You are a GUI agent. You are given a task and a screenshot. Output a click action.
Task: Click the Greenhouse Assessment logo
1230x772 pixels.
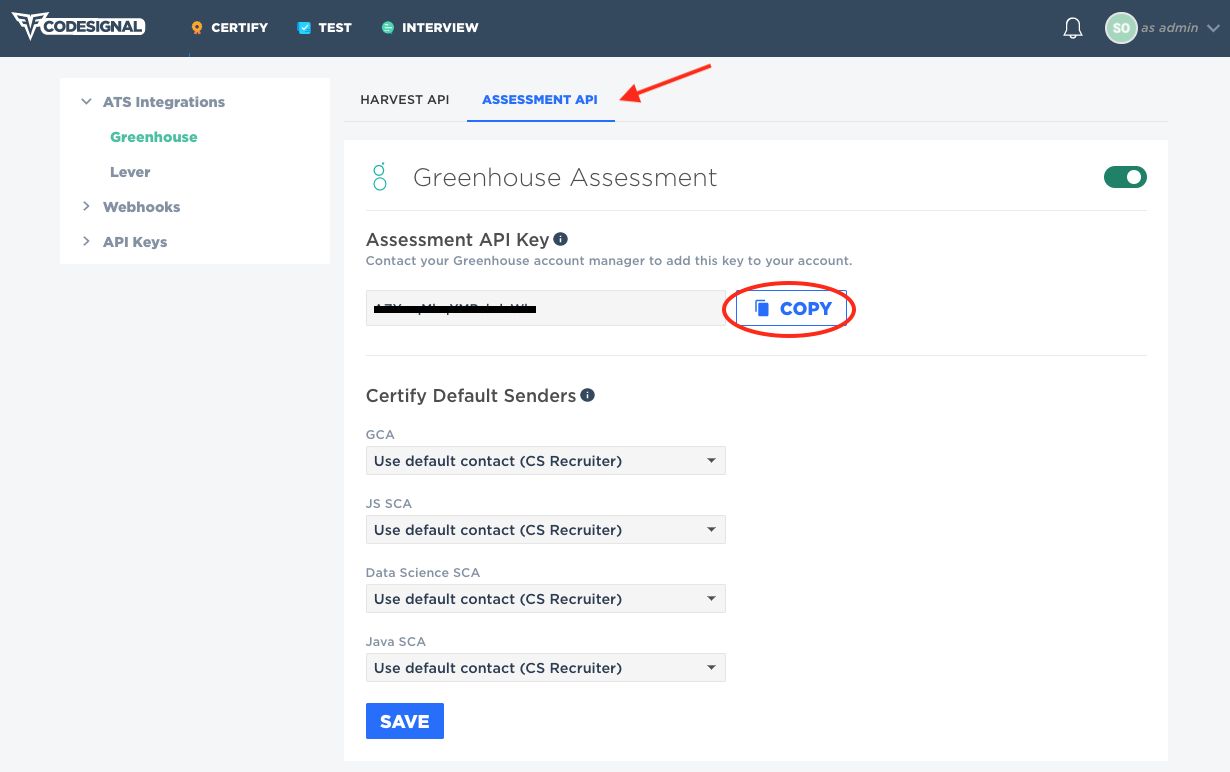point(379,177)
